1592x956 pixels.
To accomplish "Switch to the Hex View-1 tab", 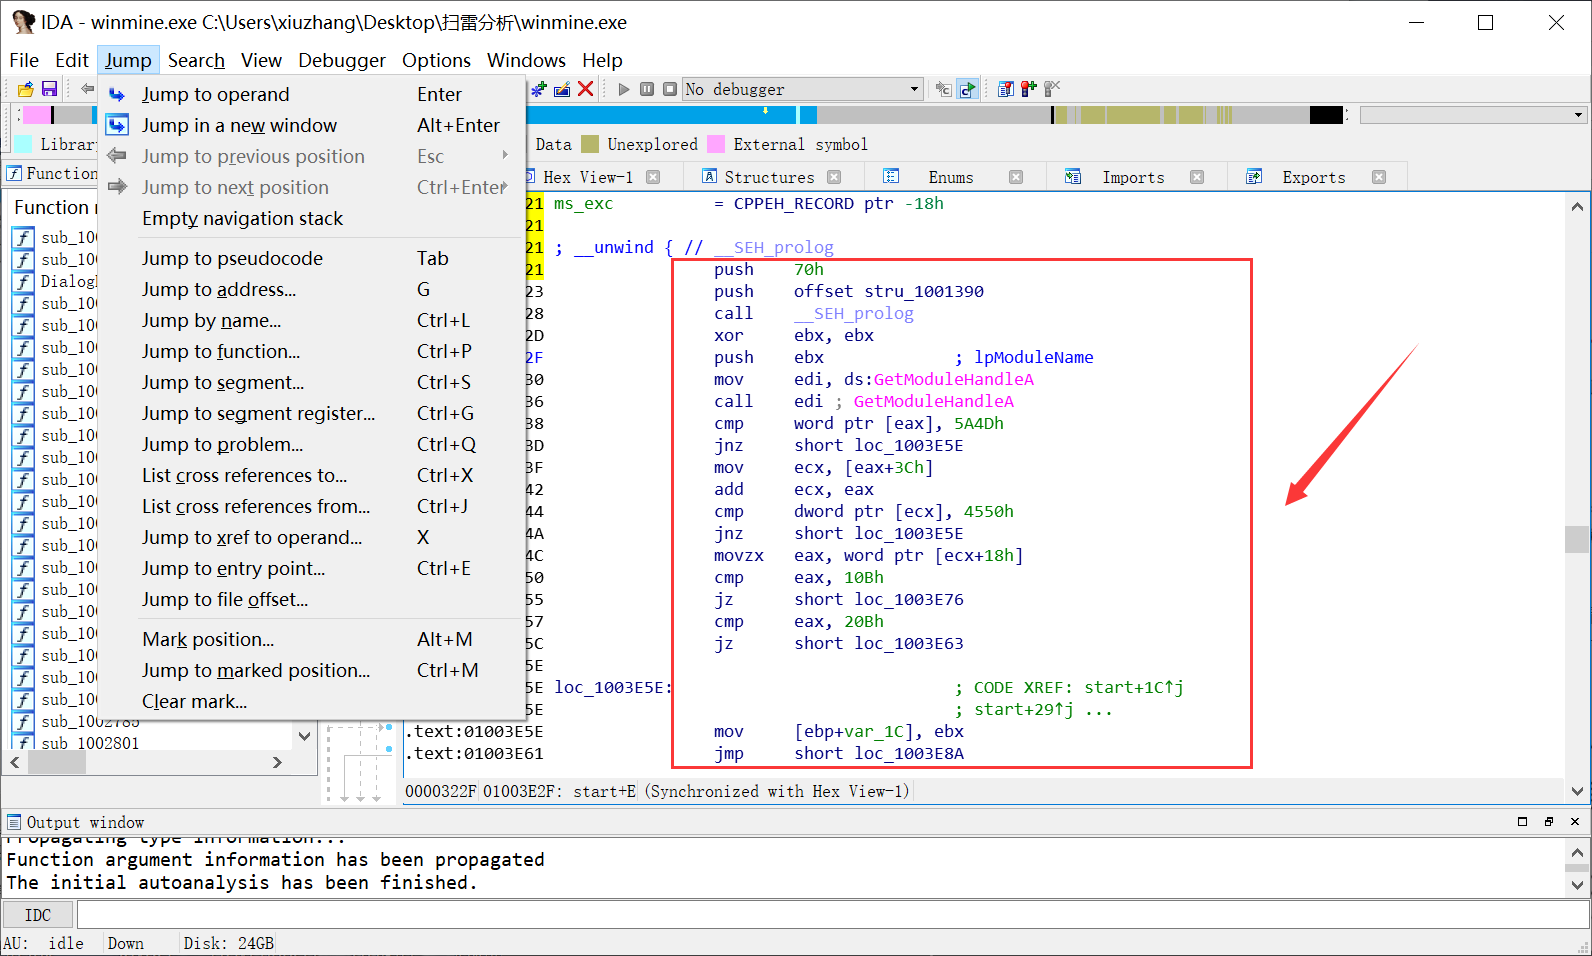I will click(588, 177).
